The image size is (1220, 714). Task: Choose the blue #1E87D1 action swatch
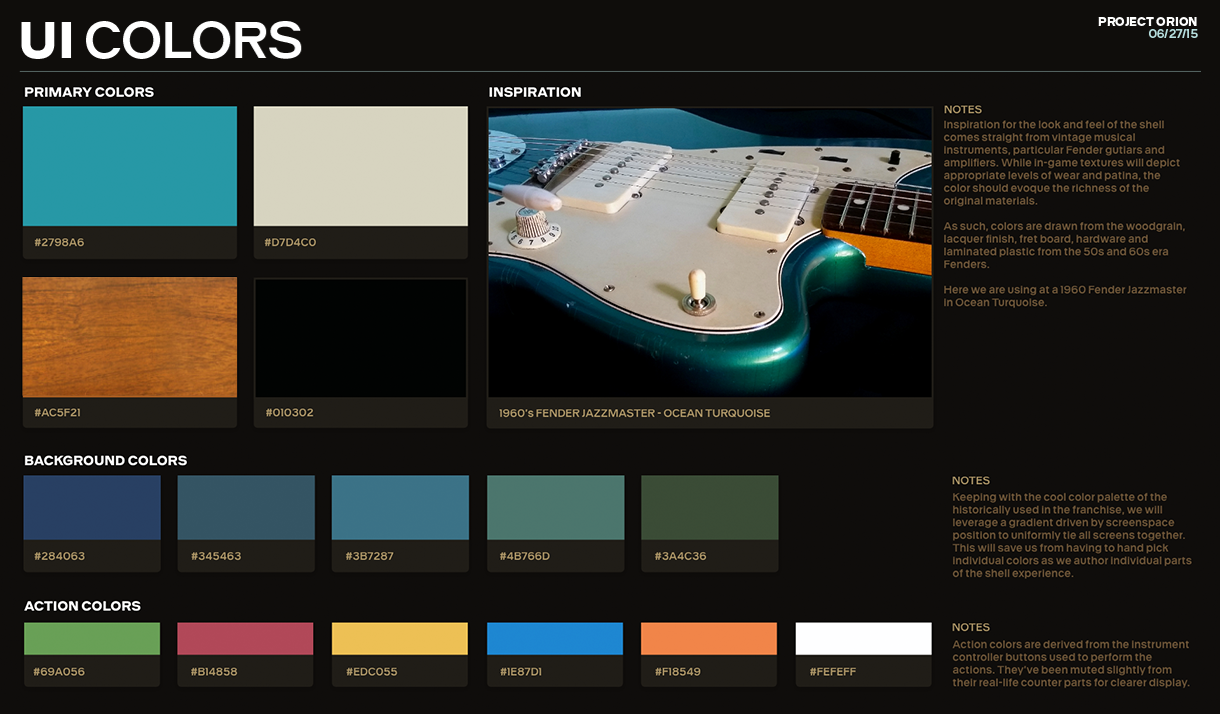(x=555, y=639)
